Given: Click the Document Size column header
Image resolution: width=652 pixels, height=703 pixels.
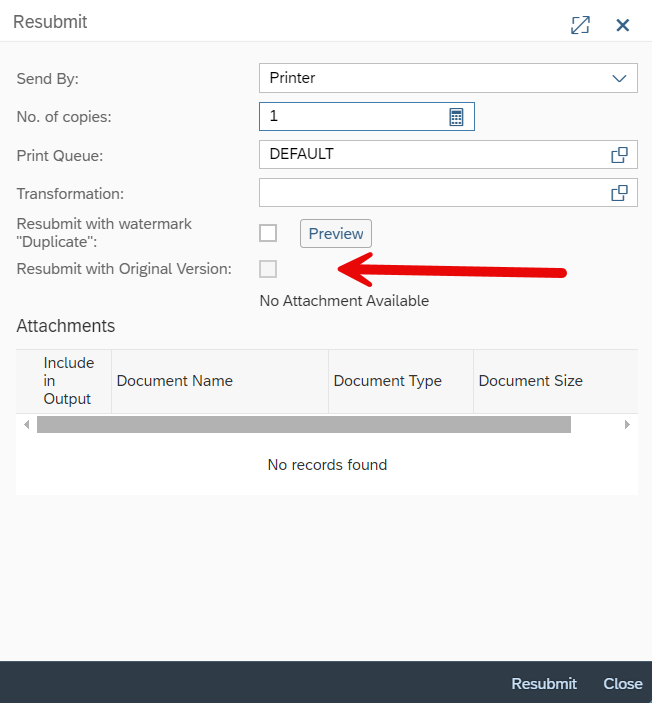Looking at the screenshot, I should coord(556,381).
